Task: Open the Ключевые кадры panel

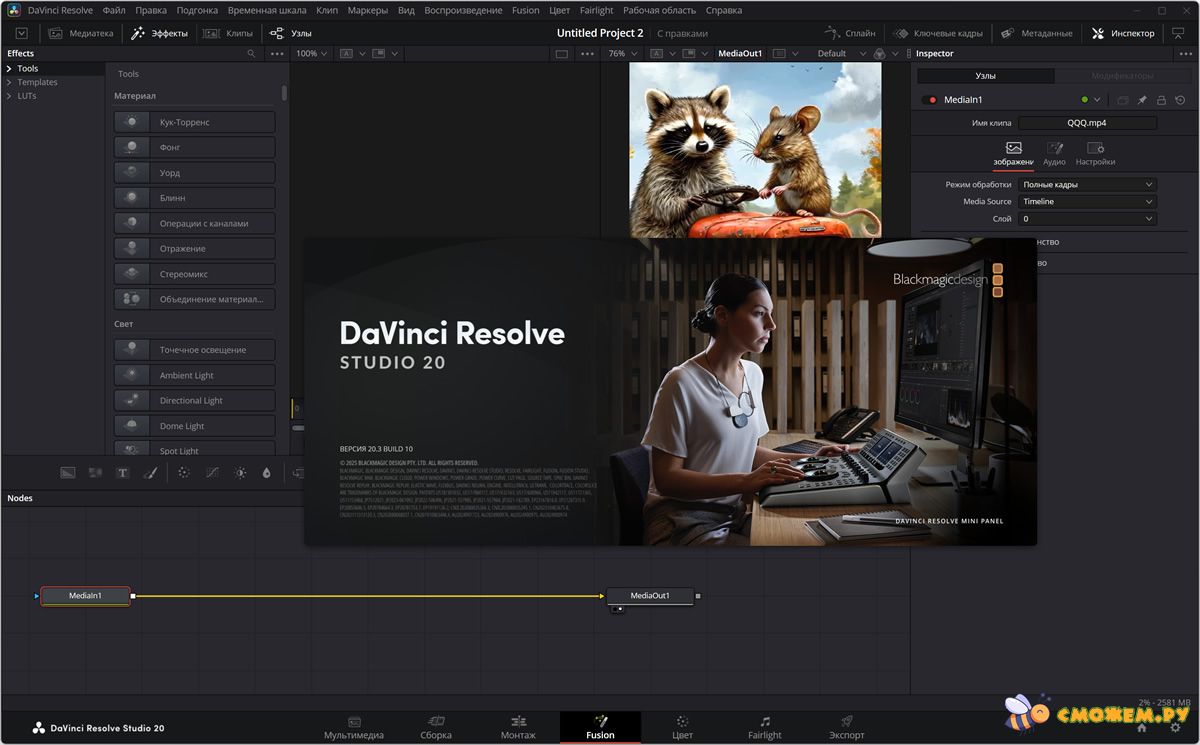Action: point(938,33)
